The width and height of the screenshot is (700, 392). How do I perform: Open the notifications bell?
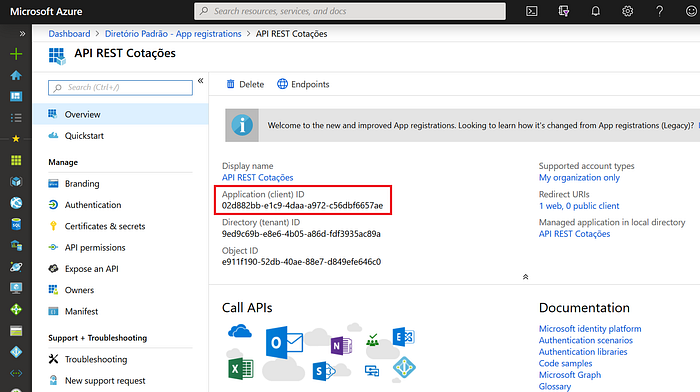[x=596, y=11]
